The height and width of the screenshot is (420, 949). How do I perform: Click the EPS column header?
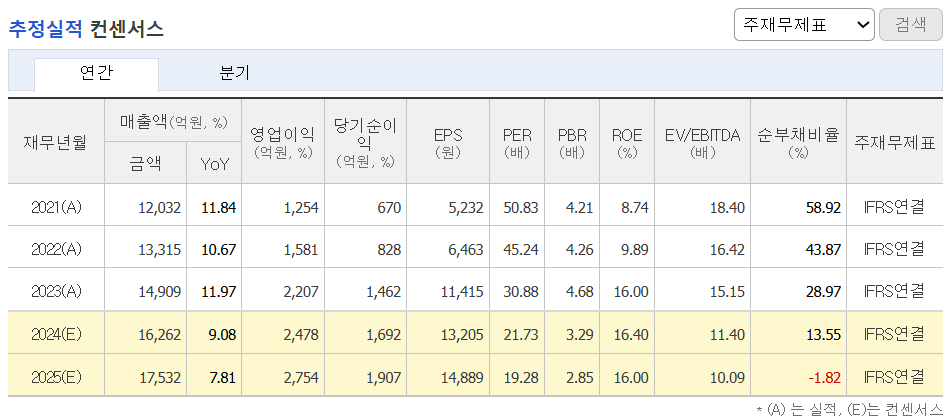(447, 142)
